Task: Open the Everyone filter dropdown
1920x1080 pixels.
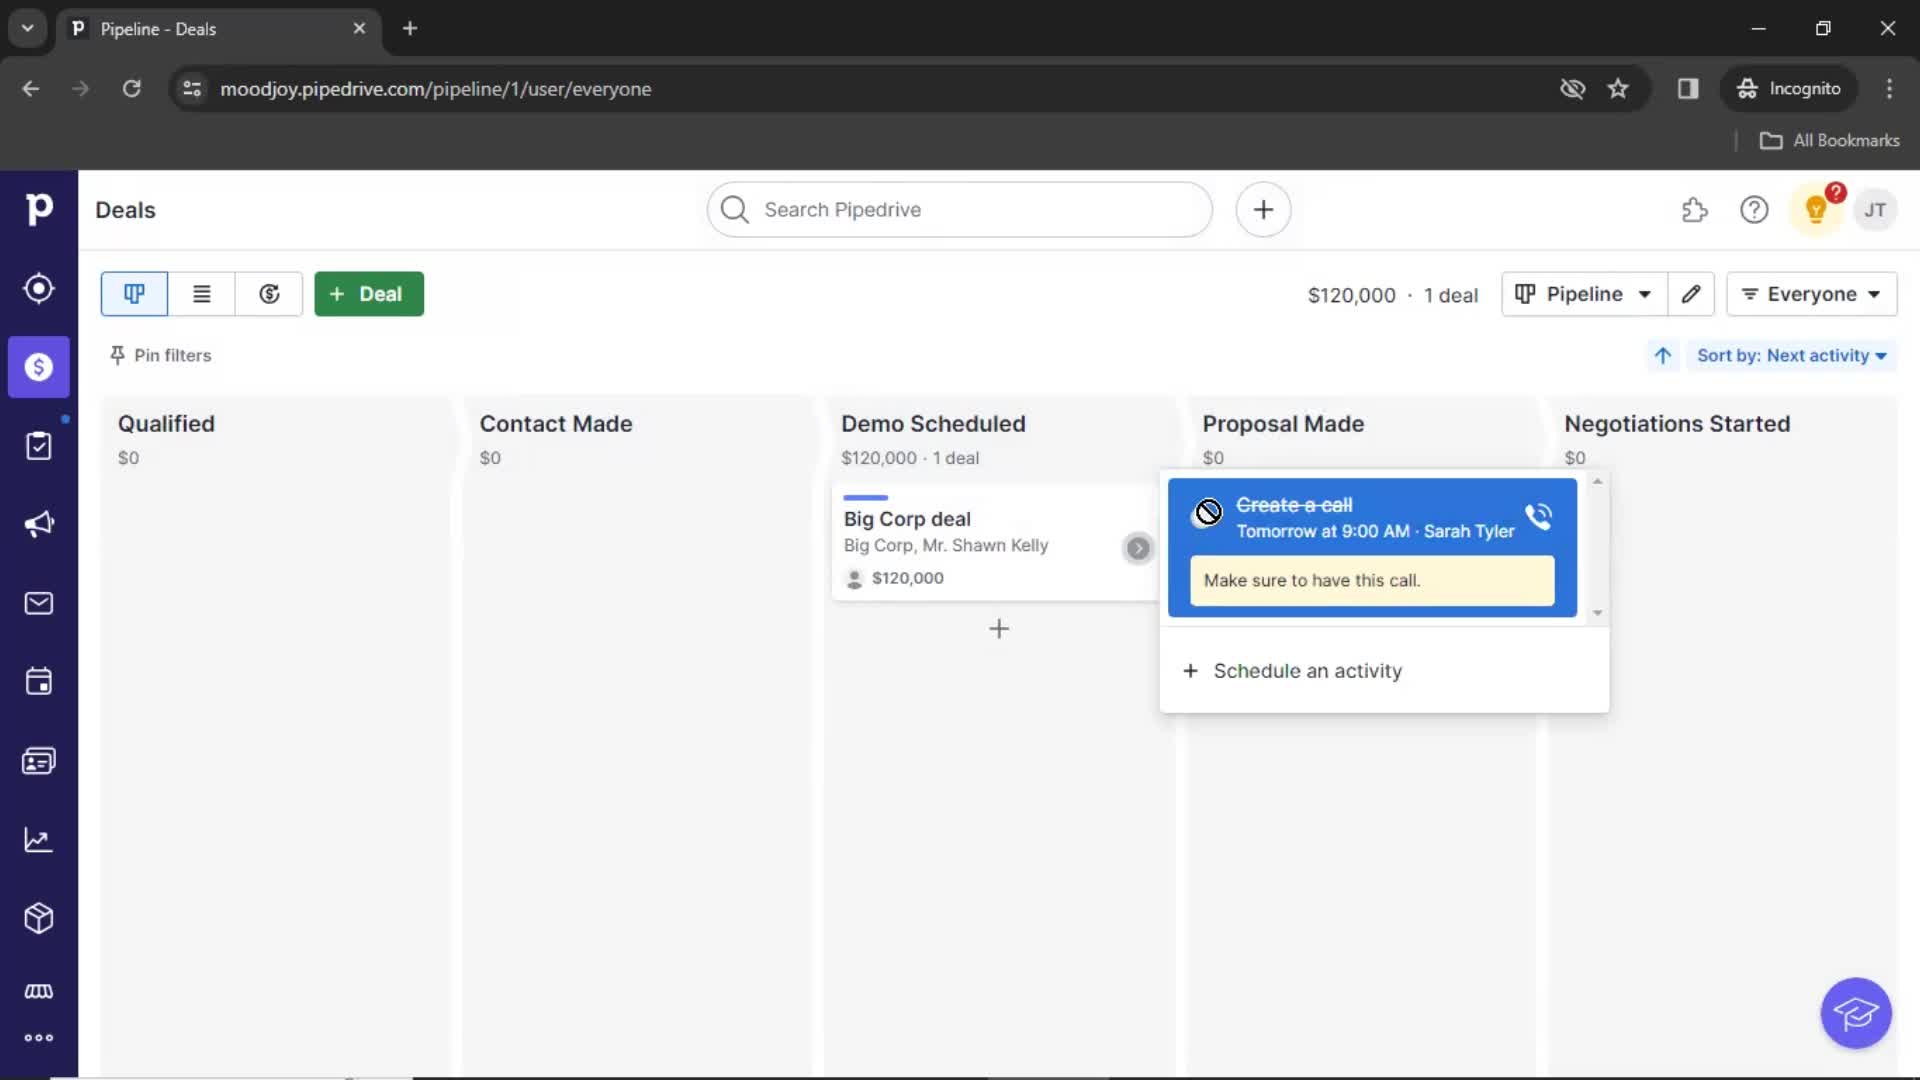Action: (1811, 294)
